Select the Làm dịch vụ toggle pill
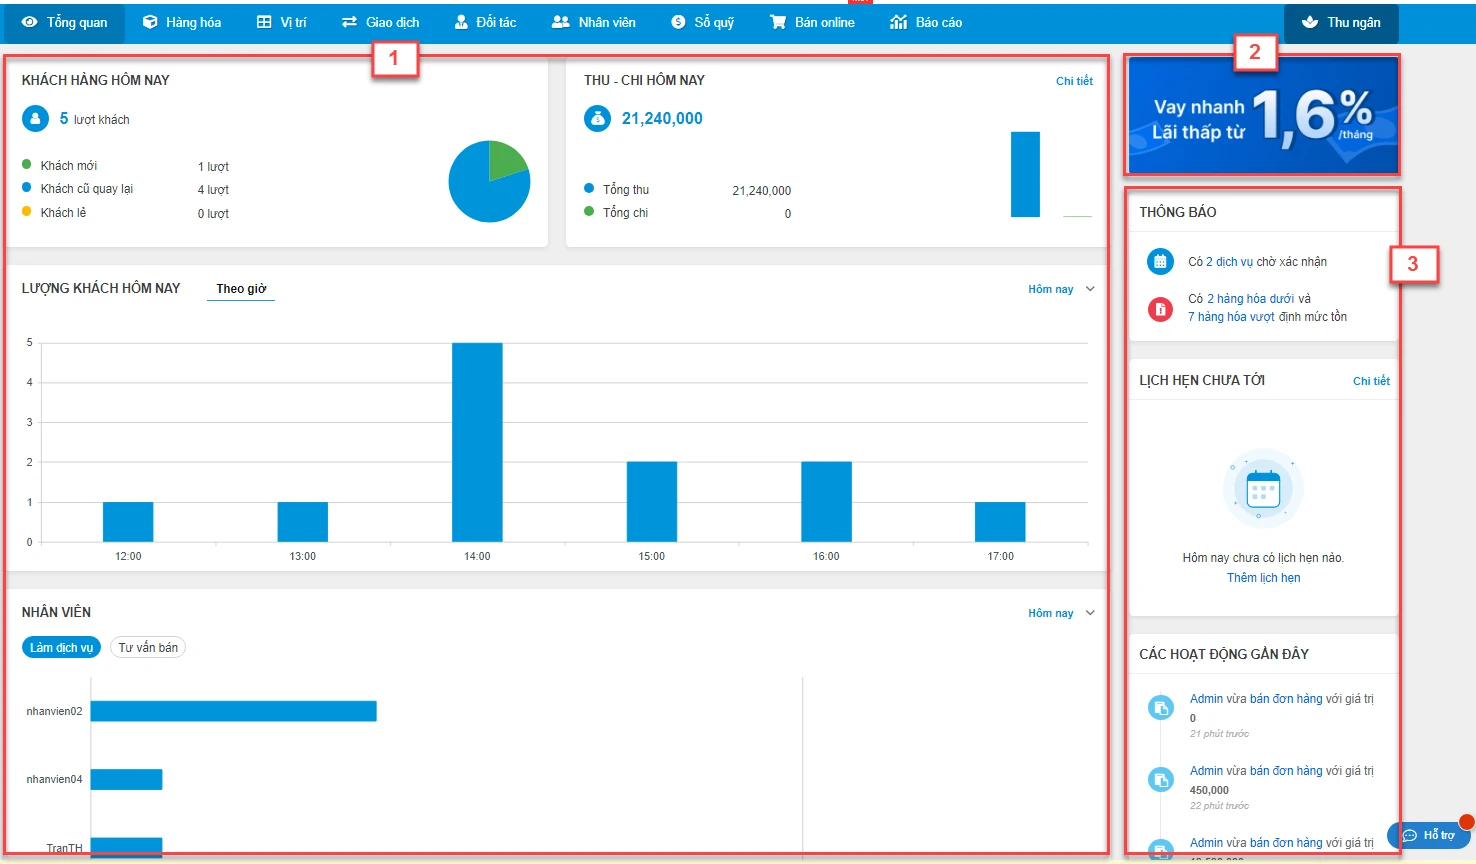Viewport: 1476px width, 864px height. 61,648
